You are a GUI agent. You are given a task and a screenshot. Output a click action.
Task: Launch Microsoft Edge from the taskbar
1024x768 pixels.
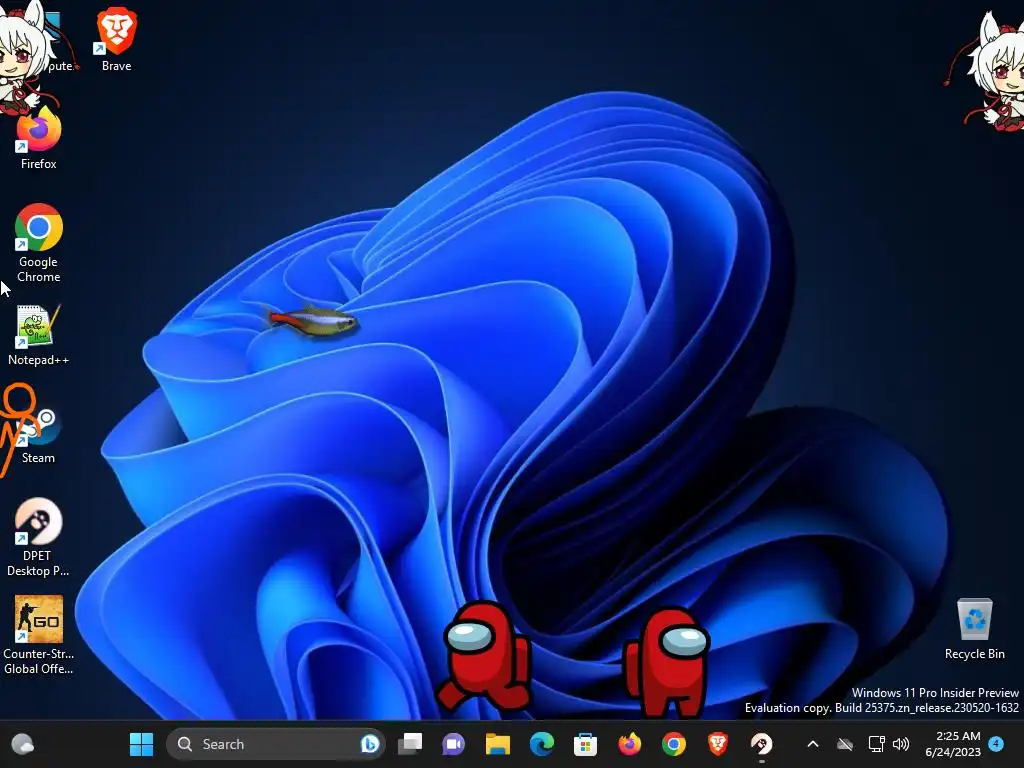[541, 744]
